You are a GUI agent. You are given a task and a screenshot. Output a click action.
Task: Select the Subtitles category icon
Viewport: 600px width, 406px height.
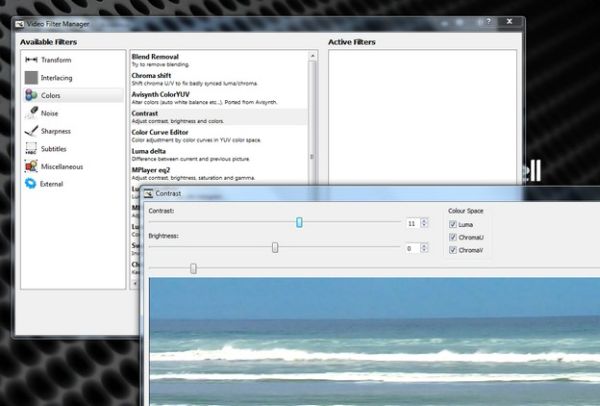(31, 148)
